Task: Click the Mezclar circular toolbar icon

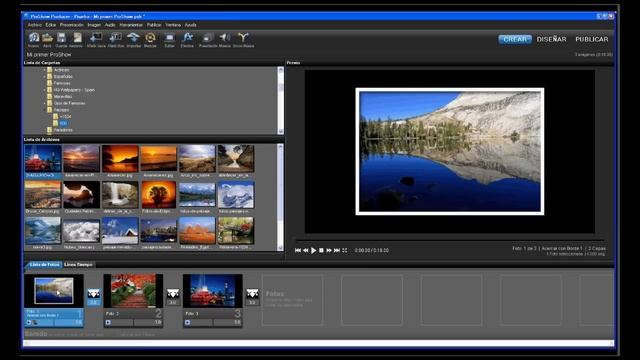Action: pyautogui.click(x=150, y=38)
